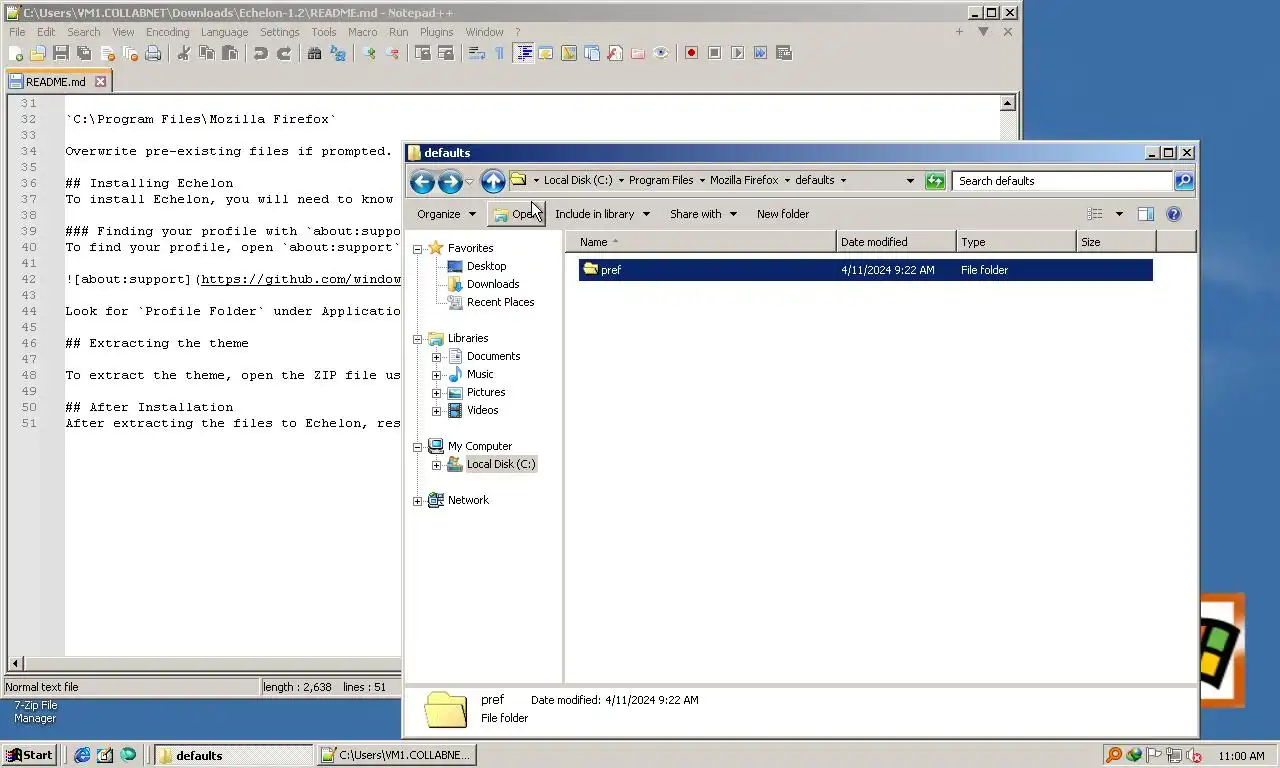Collapse the Favorites tree node

(x=418, y=248)
